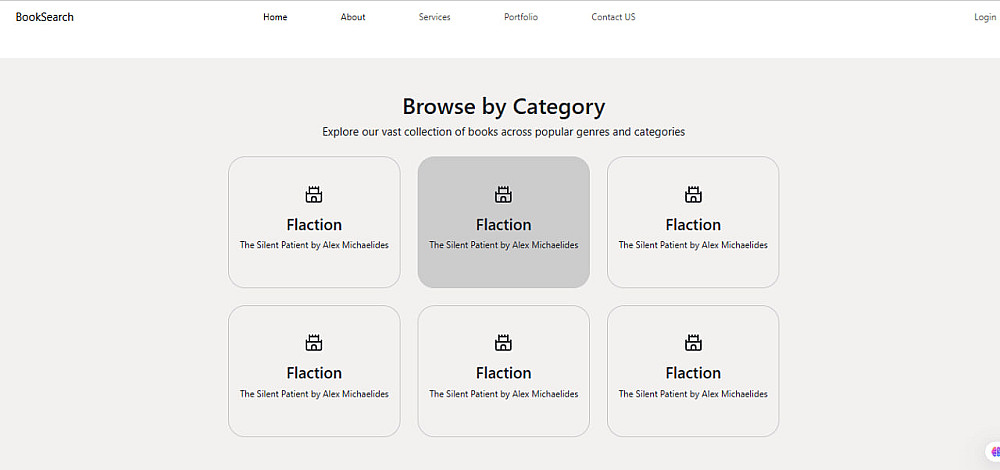Select the Flaction title in the top-left card

pos(314,225)
